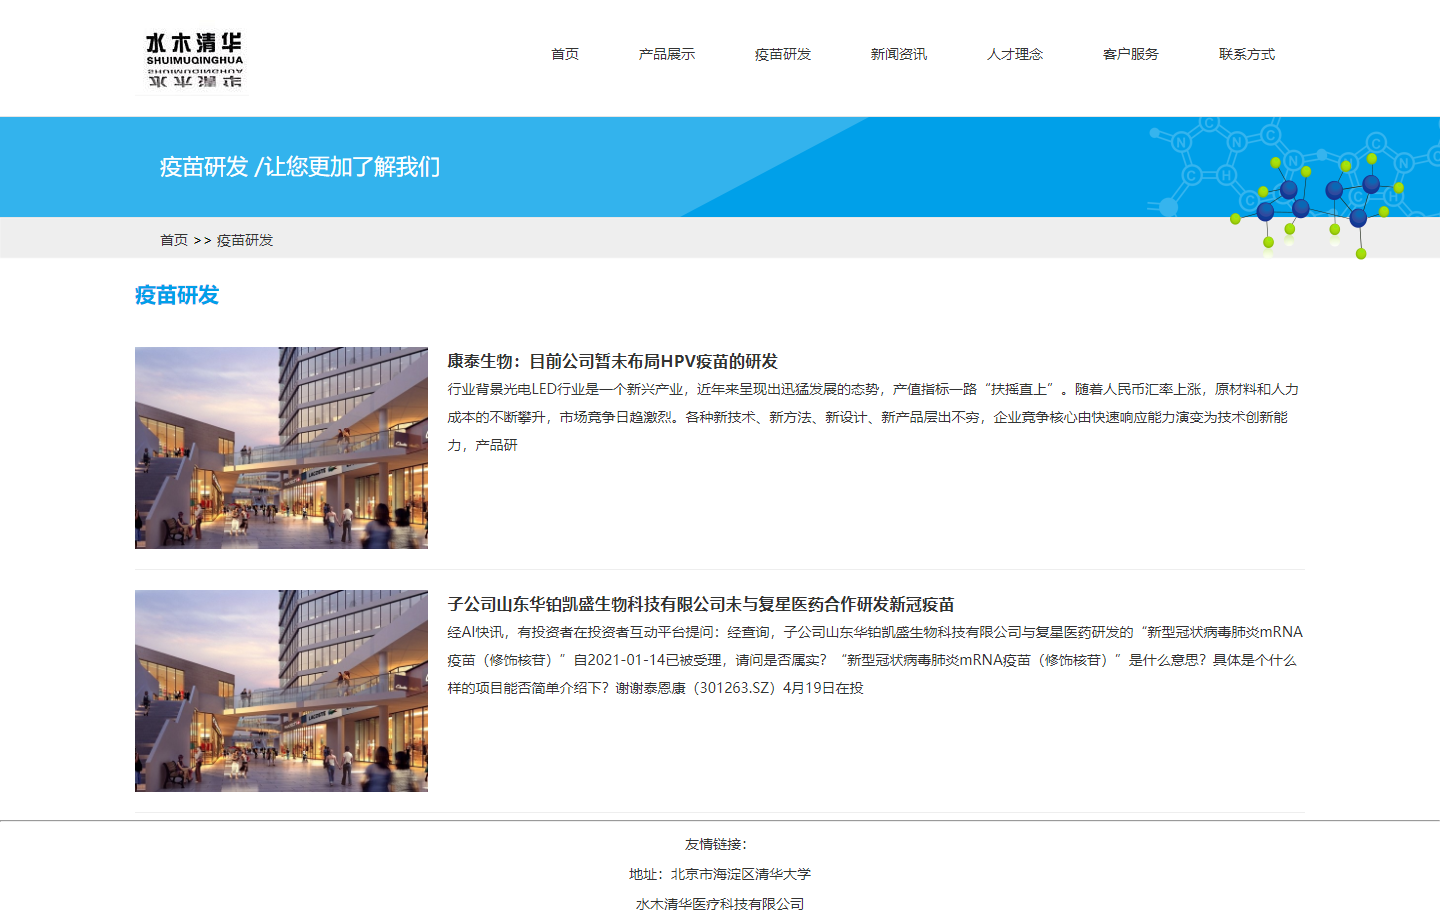Click the 水木清华 SHUIMUQINGHUA logo
1440x919 pixels.
(194, 59)
